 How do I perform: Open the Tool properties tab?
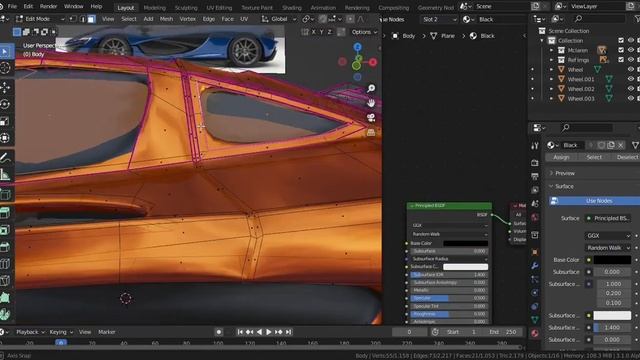[x=535, y=146]
